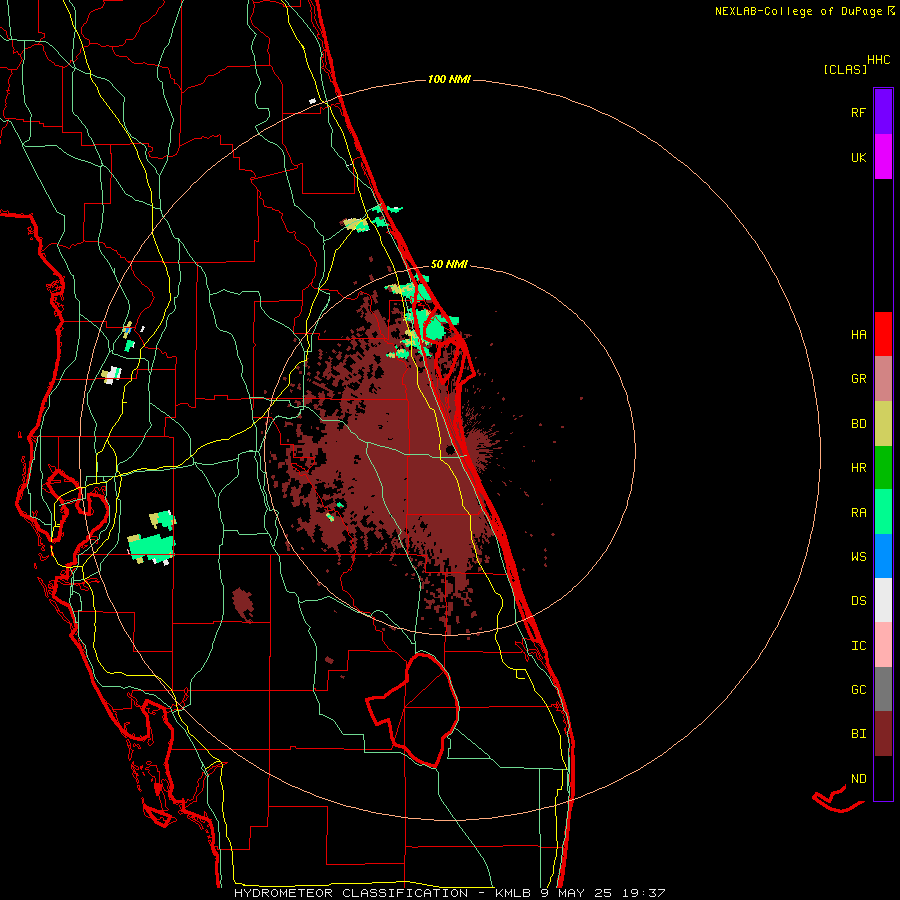Click the UK magenta legend swatch
Screen dimensions: 900x900
(x=883, y=157)
